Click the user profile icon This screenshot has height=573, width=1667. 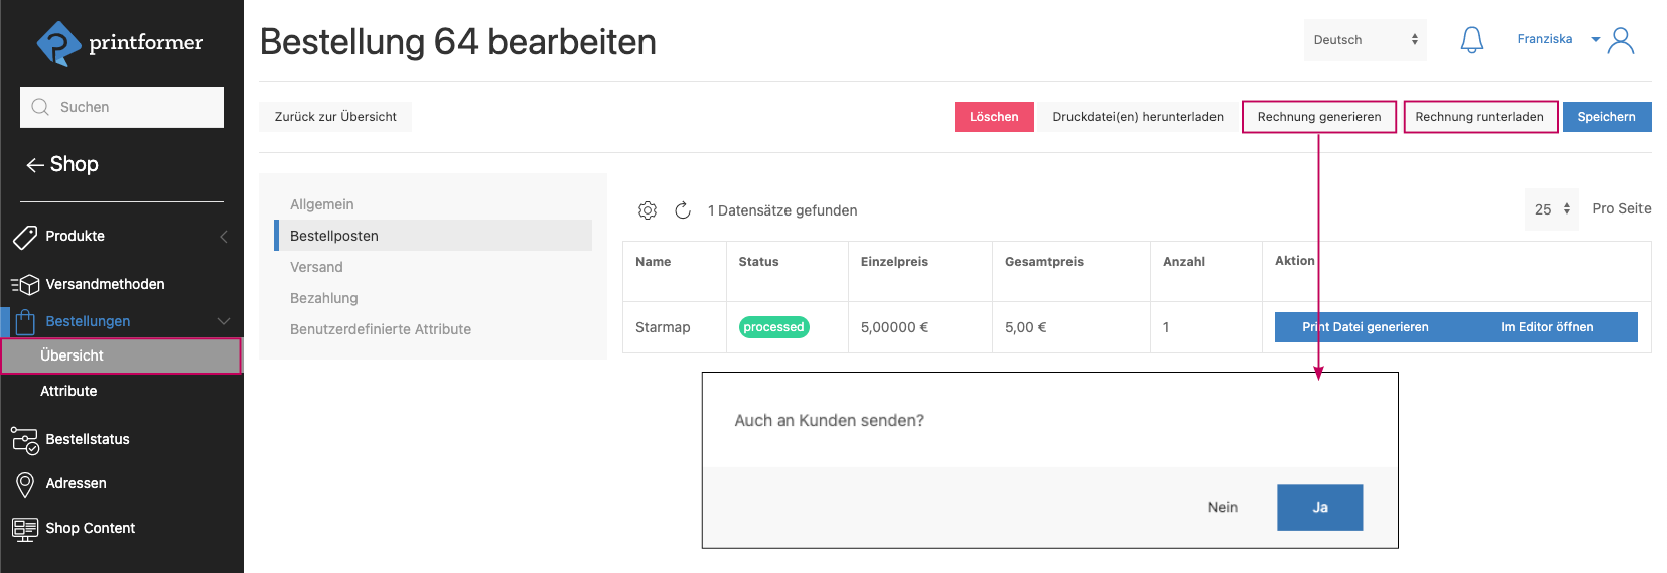point(1621,40)
